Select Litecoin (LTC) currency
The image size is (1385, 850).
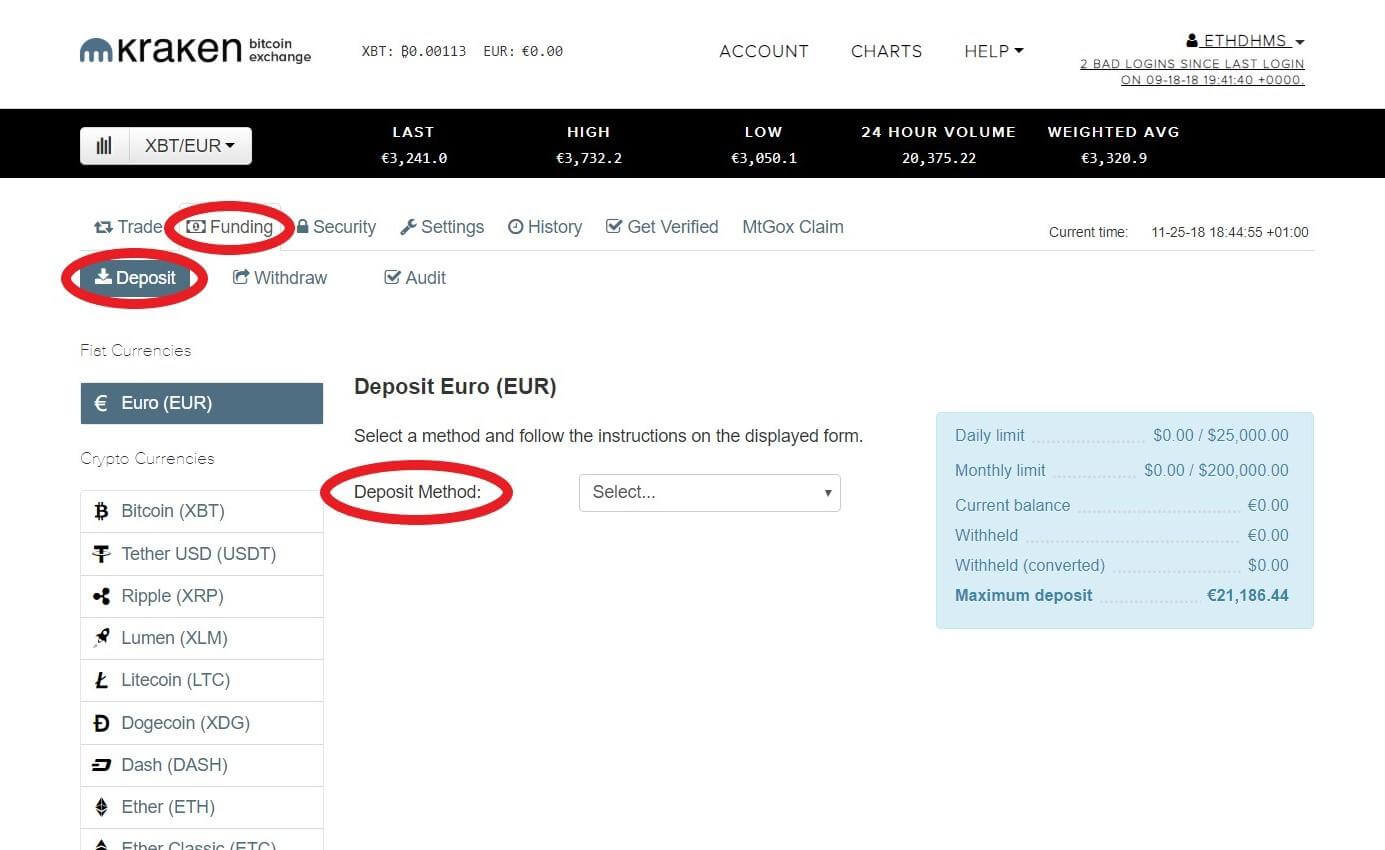click(x=202, y=680)
